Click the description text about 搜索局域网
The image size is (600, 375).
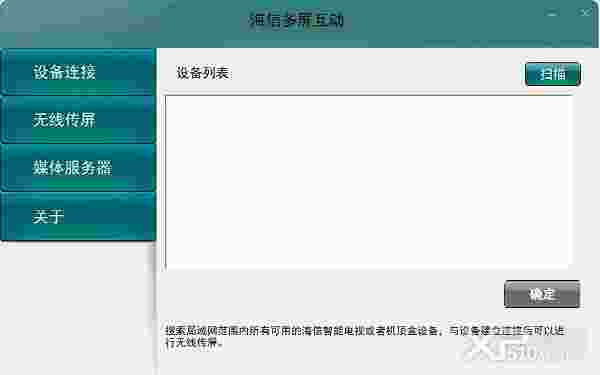tap(365, 336)
